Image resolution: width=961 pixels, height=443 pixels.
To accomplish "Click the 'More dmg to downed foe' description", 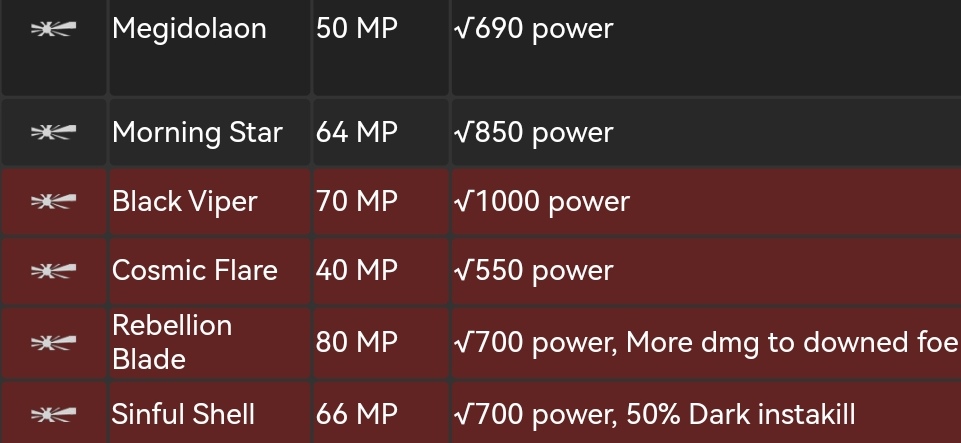I will 791,343.
